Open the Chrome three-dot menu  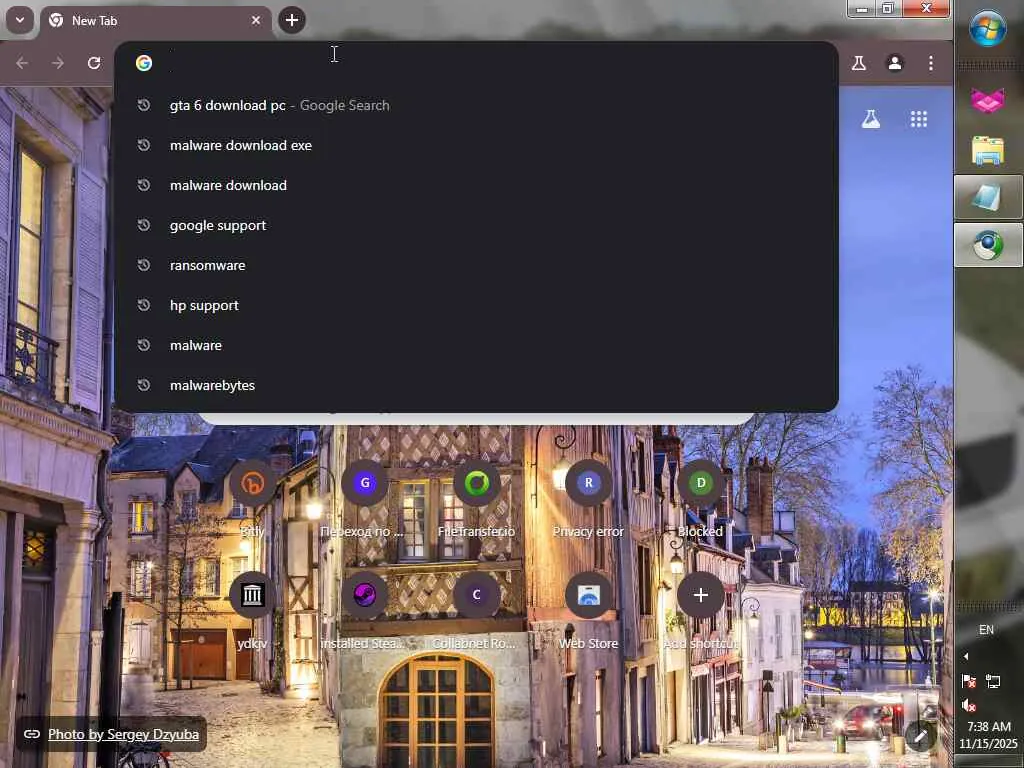click(931, 63)
